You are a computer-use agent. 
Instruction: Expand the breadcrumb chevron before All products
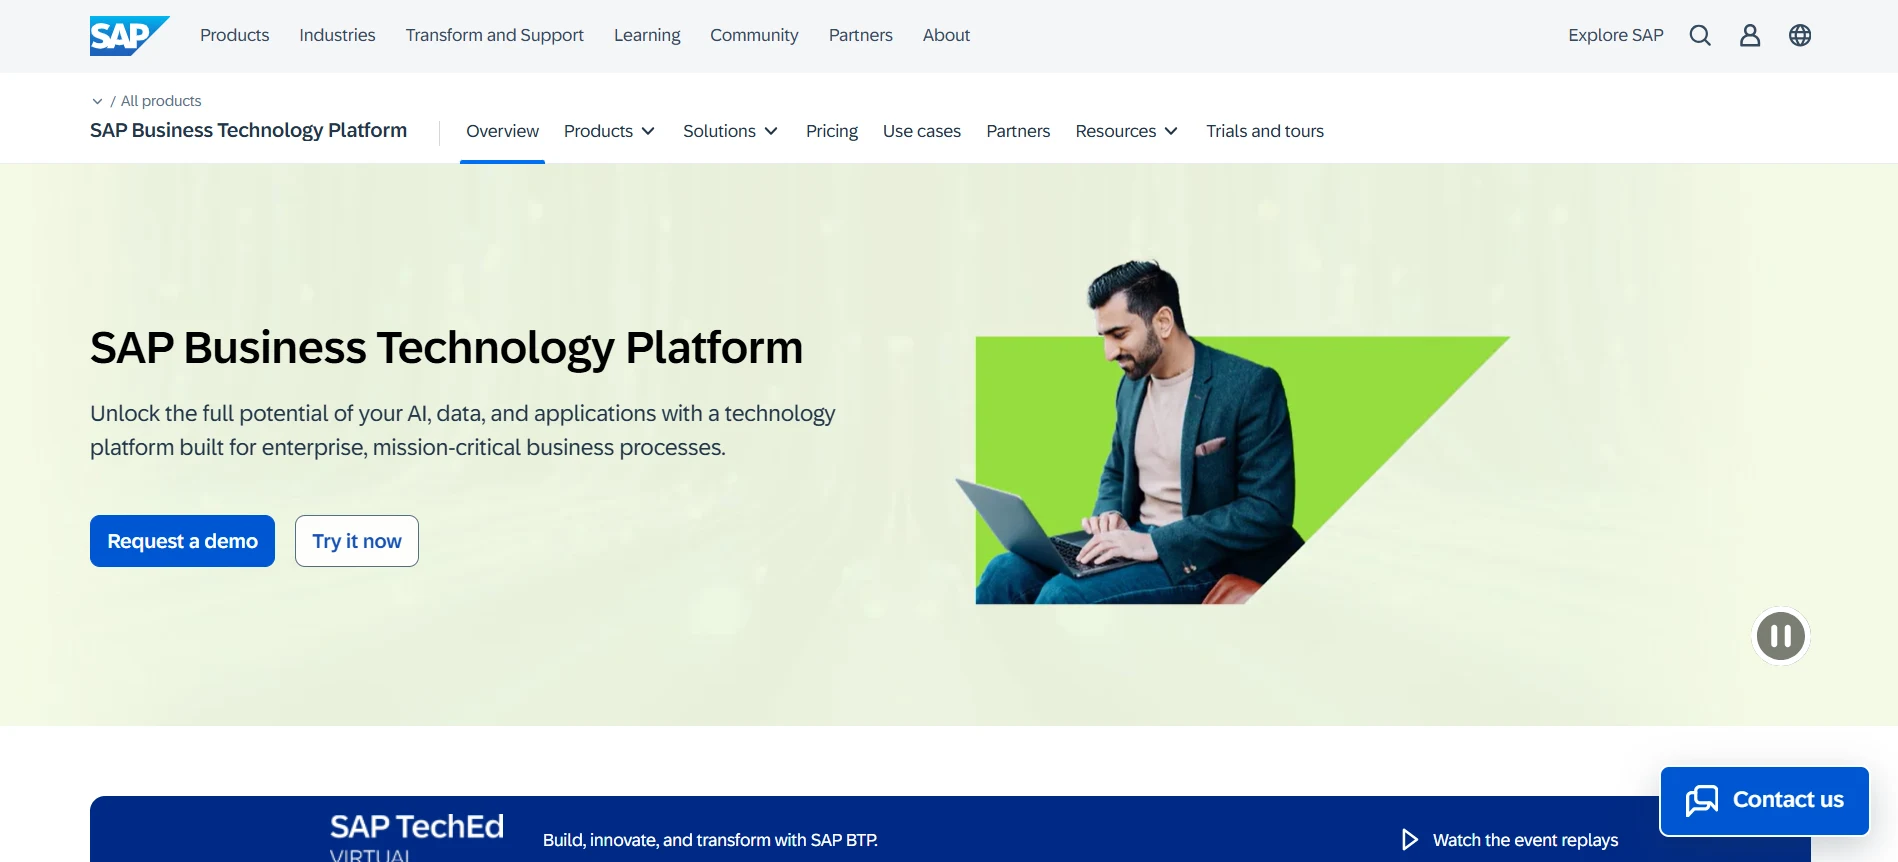[97, 101]
